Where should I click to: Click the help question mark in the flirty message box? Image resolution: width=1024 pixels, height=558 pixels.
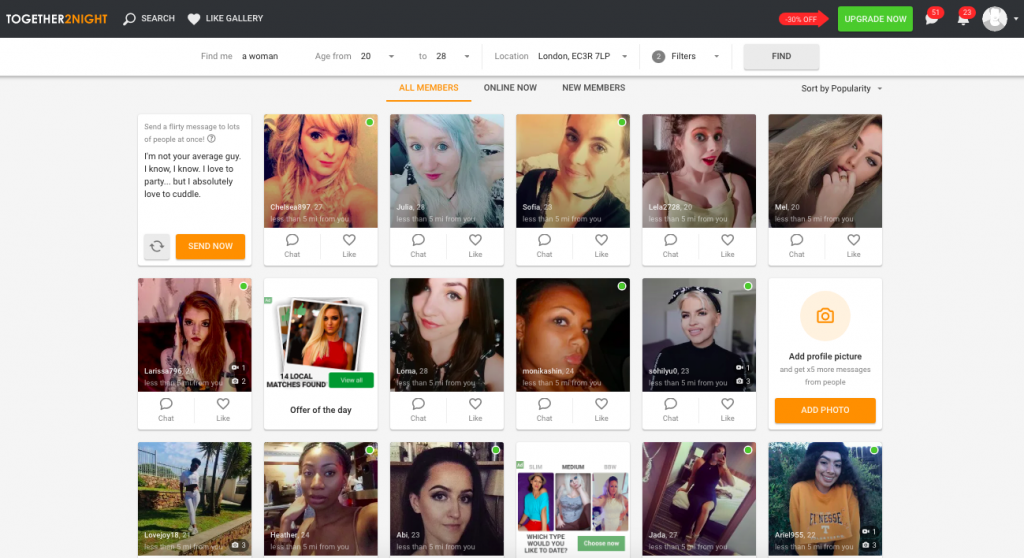pyautogui.click(x=211, y=139)
